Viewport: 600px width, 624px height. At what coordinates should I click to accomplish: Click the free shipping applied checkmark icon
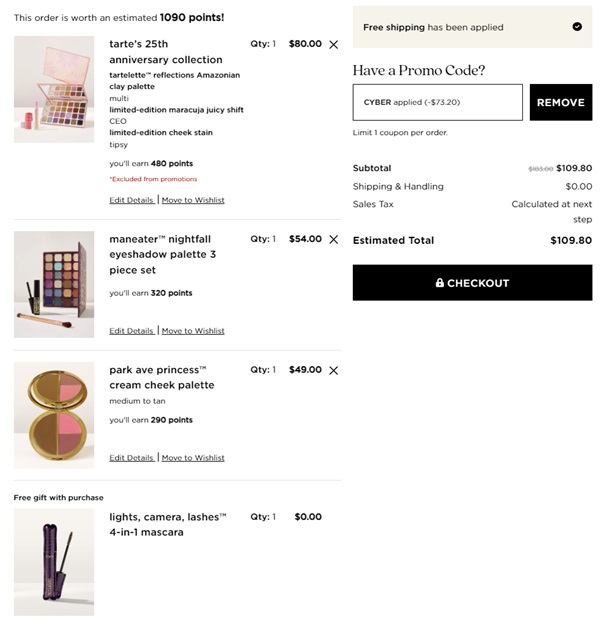[577, 27]
